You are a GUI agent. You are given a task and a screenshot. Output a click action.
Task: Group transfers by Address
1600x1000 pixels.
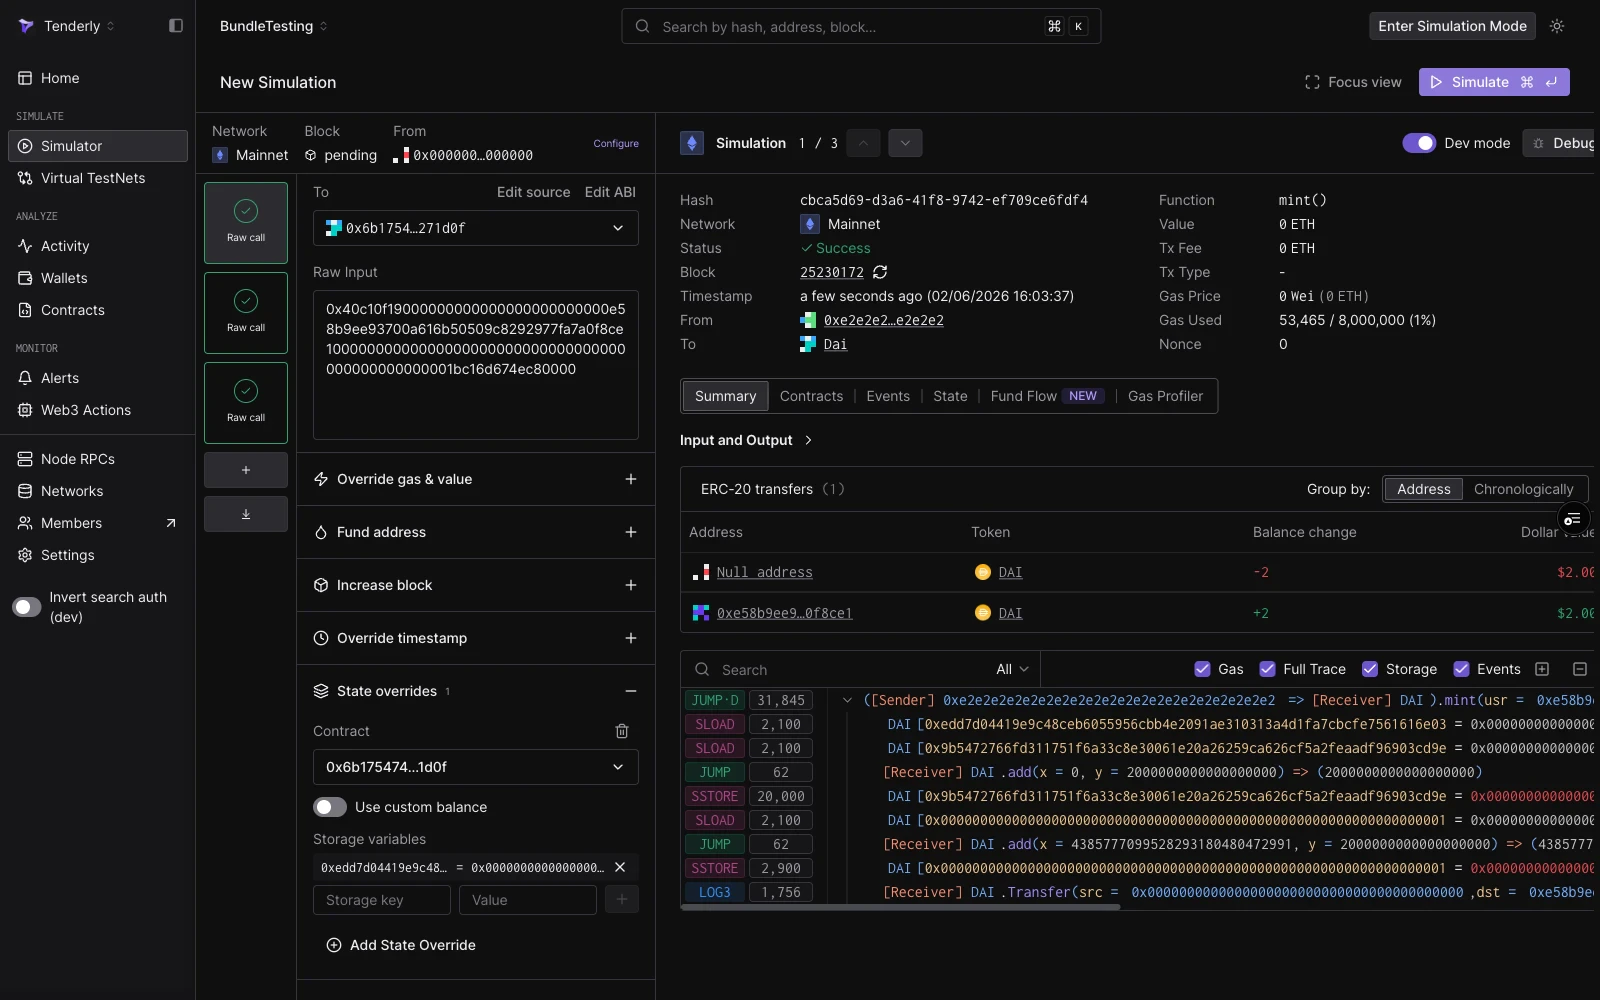(x=1424, y=489)
